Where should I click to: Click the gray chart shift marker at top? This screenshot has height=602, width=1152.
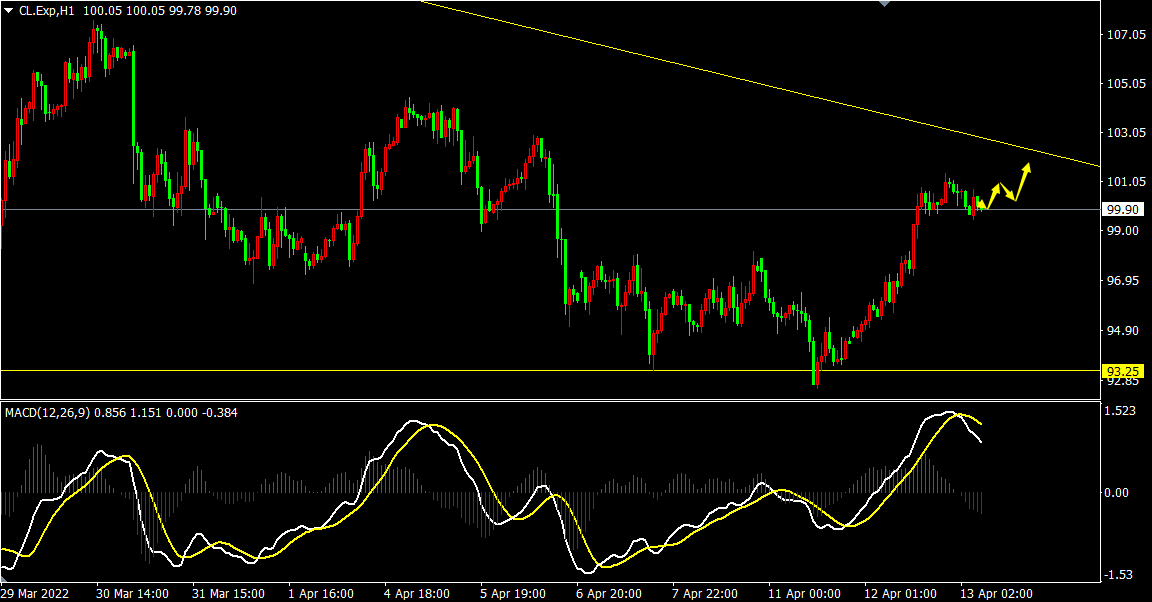coord(884,4)
